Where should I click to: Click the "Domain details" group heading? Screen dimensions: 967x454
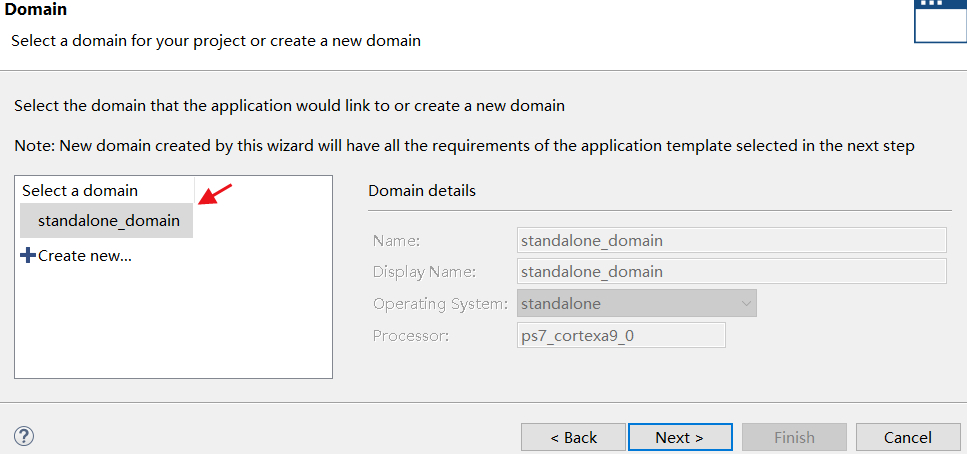[422, 190]
